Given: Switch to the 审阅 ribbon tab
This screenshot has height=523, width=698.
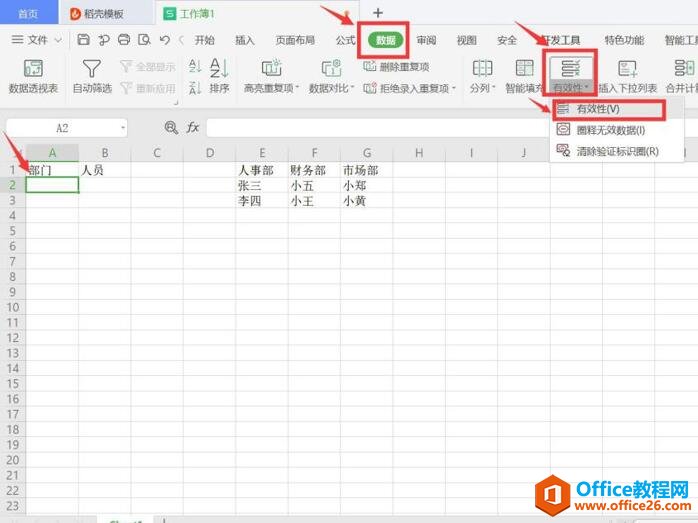Looking at the screenshot, I should coord(426,40).
